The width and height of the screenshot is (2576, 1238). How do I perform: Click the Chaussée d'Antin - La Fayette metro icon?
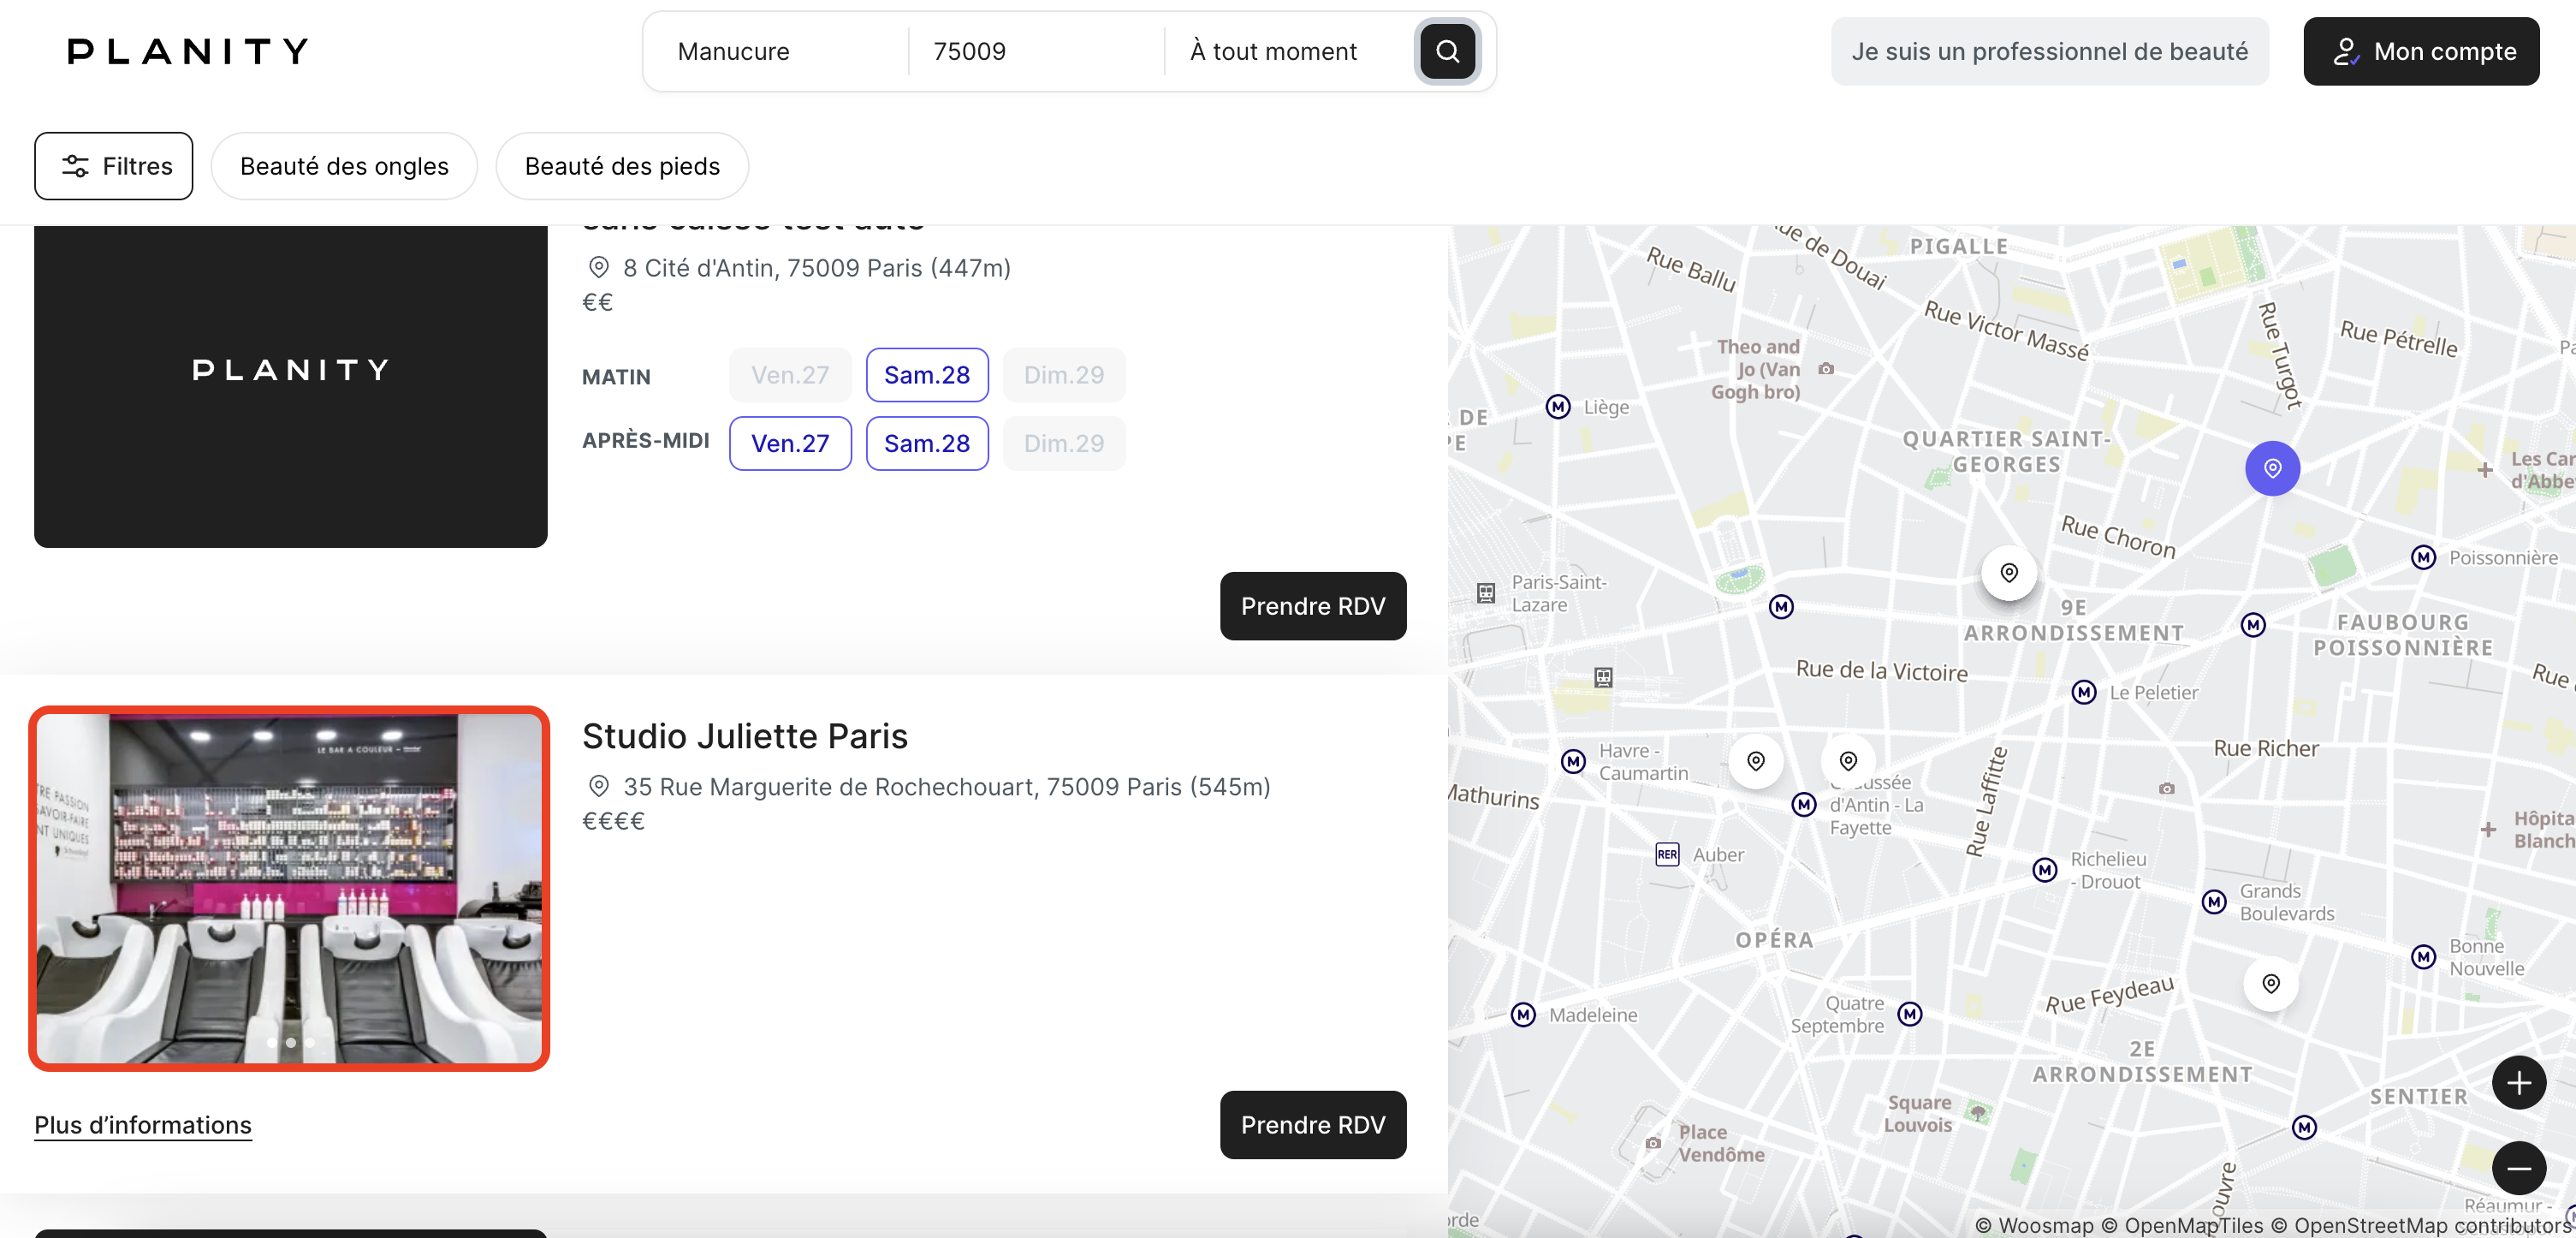(x=1804, y=804)
